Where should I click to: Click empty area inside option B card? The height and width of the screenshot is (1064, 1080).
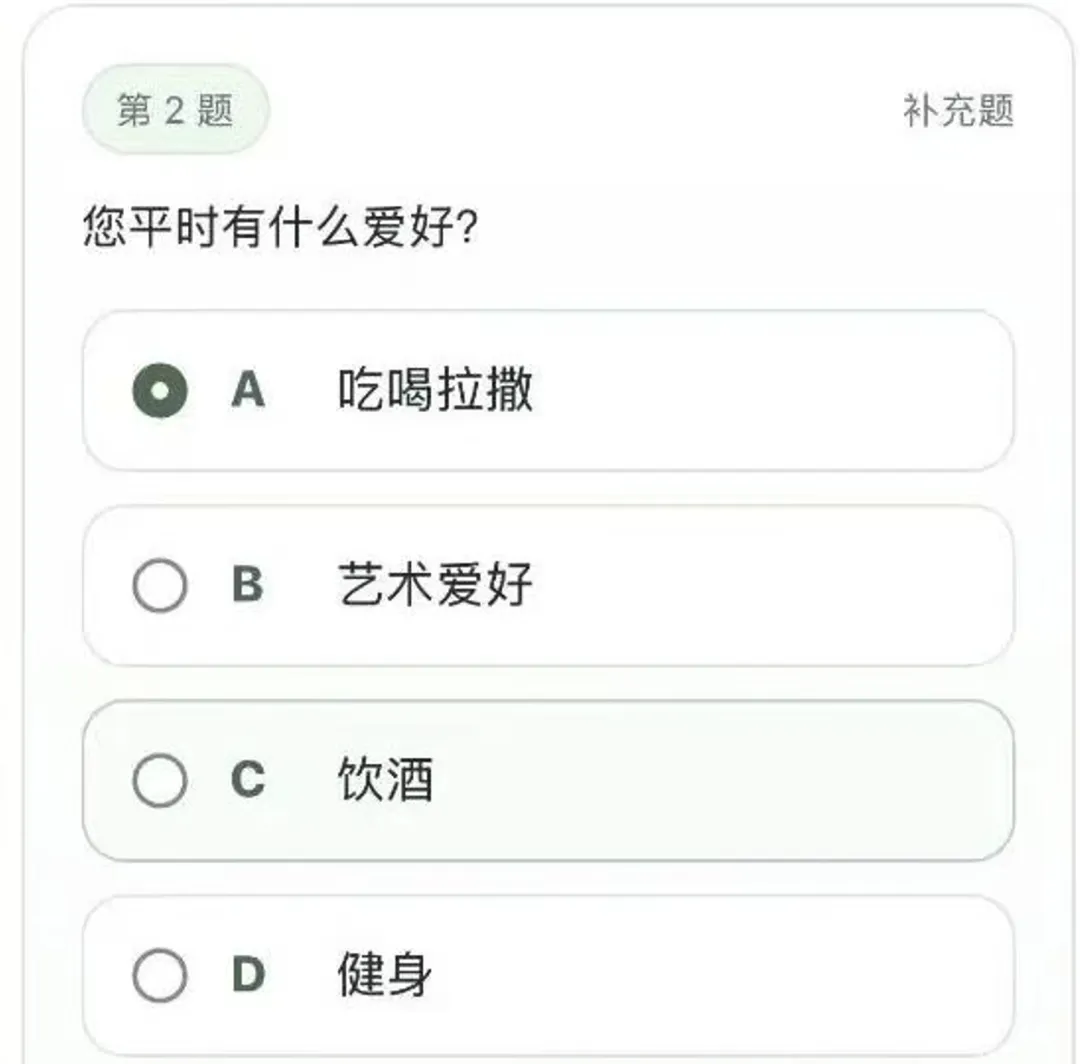coord(780,585)
